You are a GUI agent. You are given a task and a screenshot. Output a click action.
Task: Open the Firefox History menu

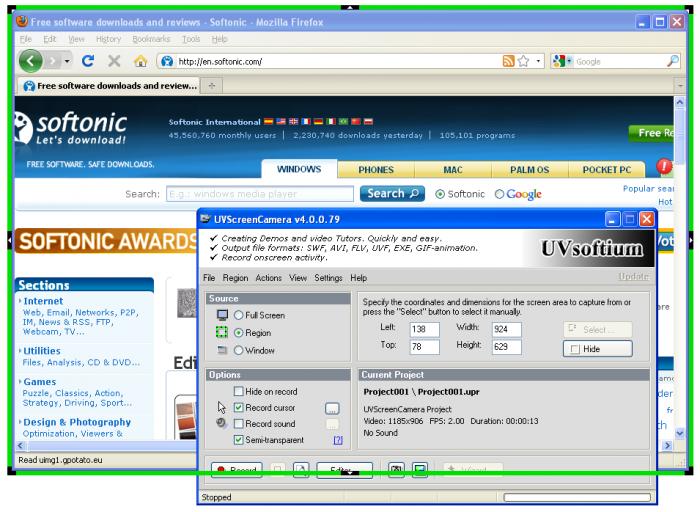[108, 39]
